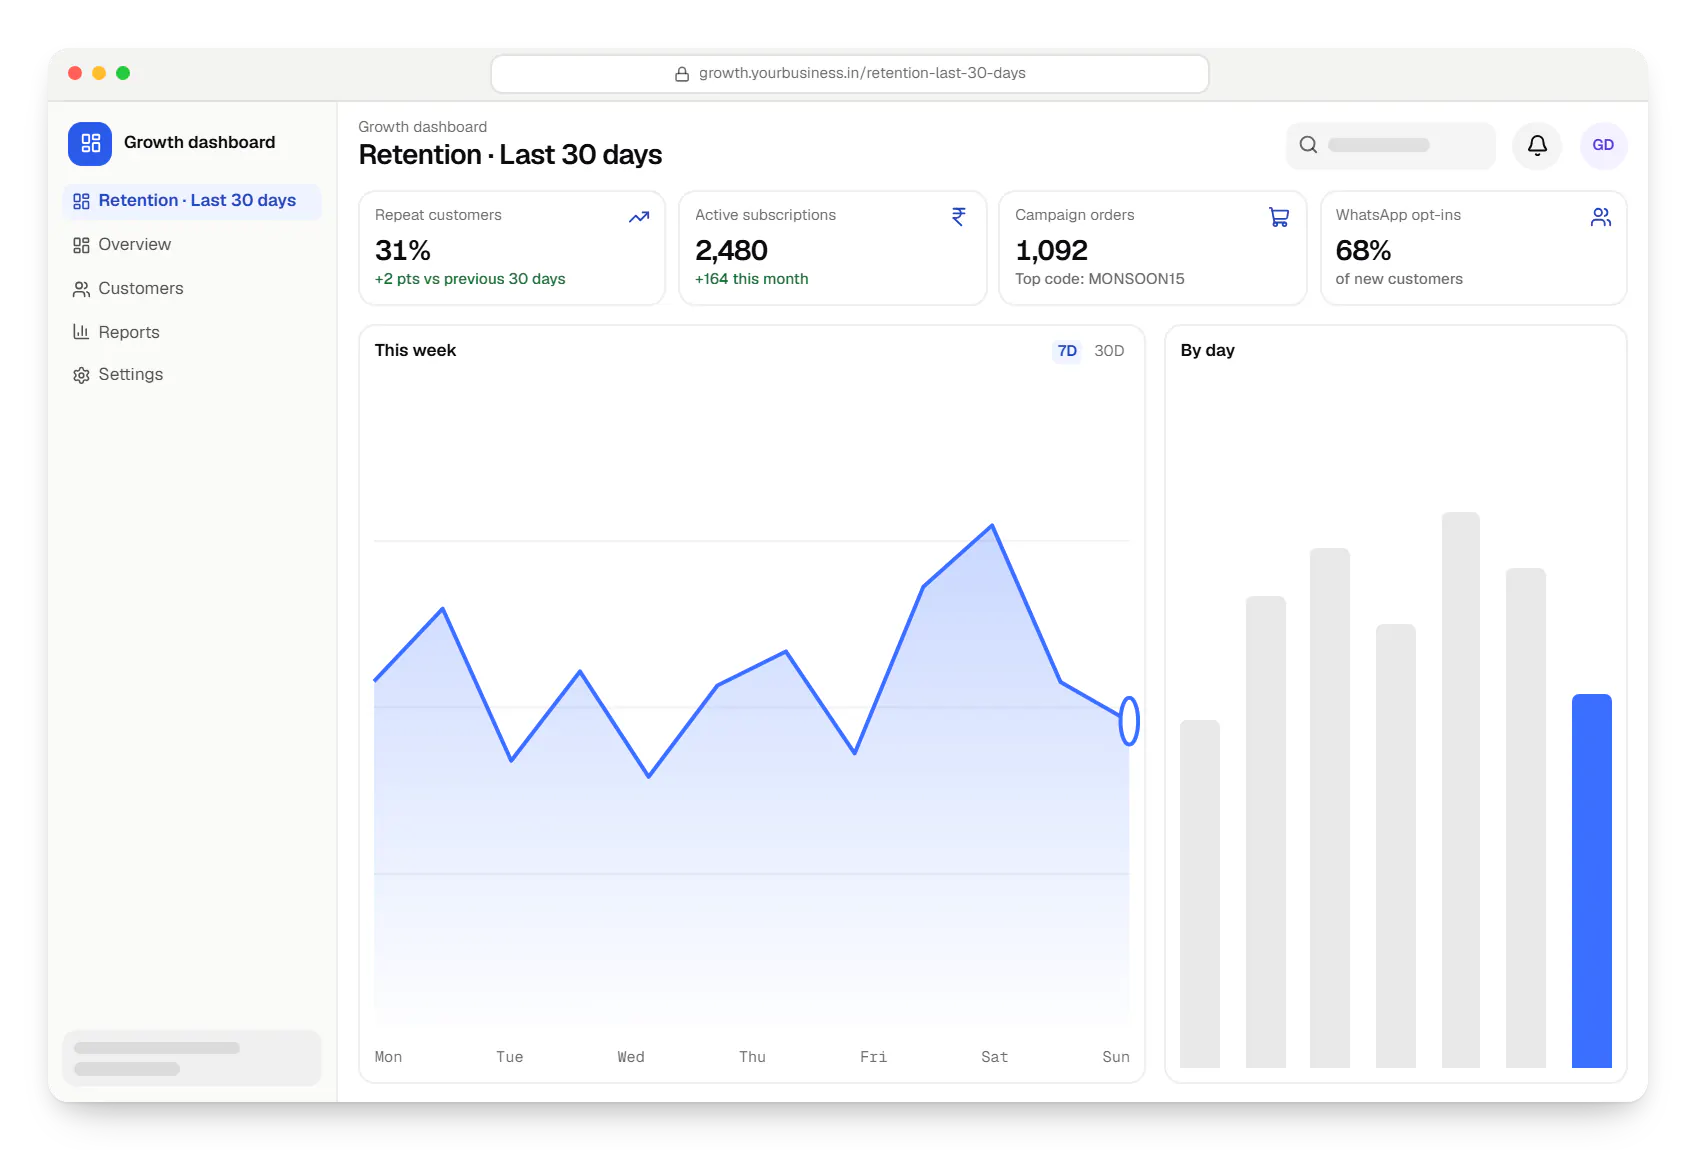
Task: Click the By day panel title
Action: (x=1207, y=350)
